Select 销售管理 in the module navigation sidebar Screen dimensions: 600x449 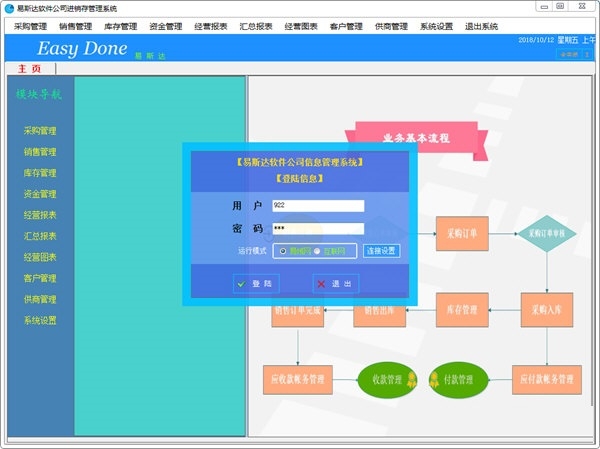pyautogui.click(x=40, y=152)
